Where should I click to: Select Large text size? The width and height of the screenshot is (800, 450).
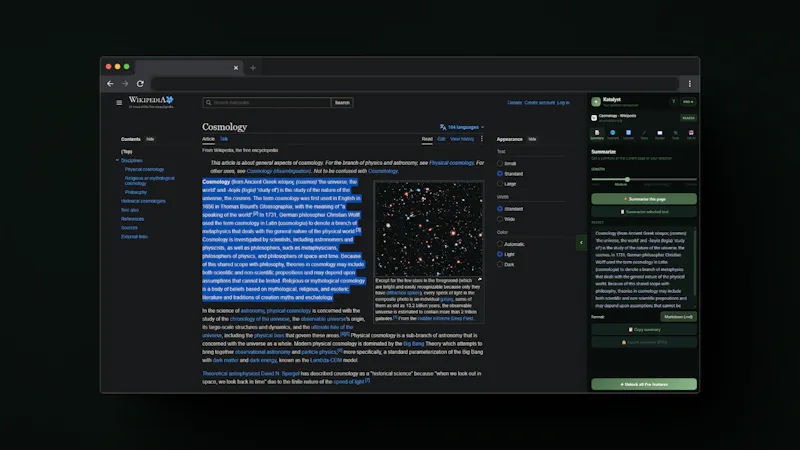(x=500, y=184)
